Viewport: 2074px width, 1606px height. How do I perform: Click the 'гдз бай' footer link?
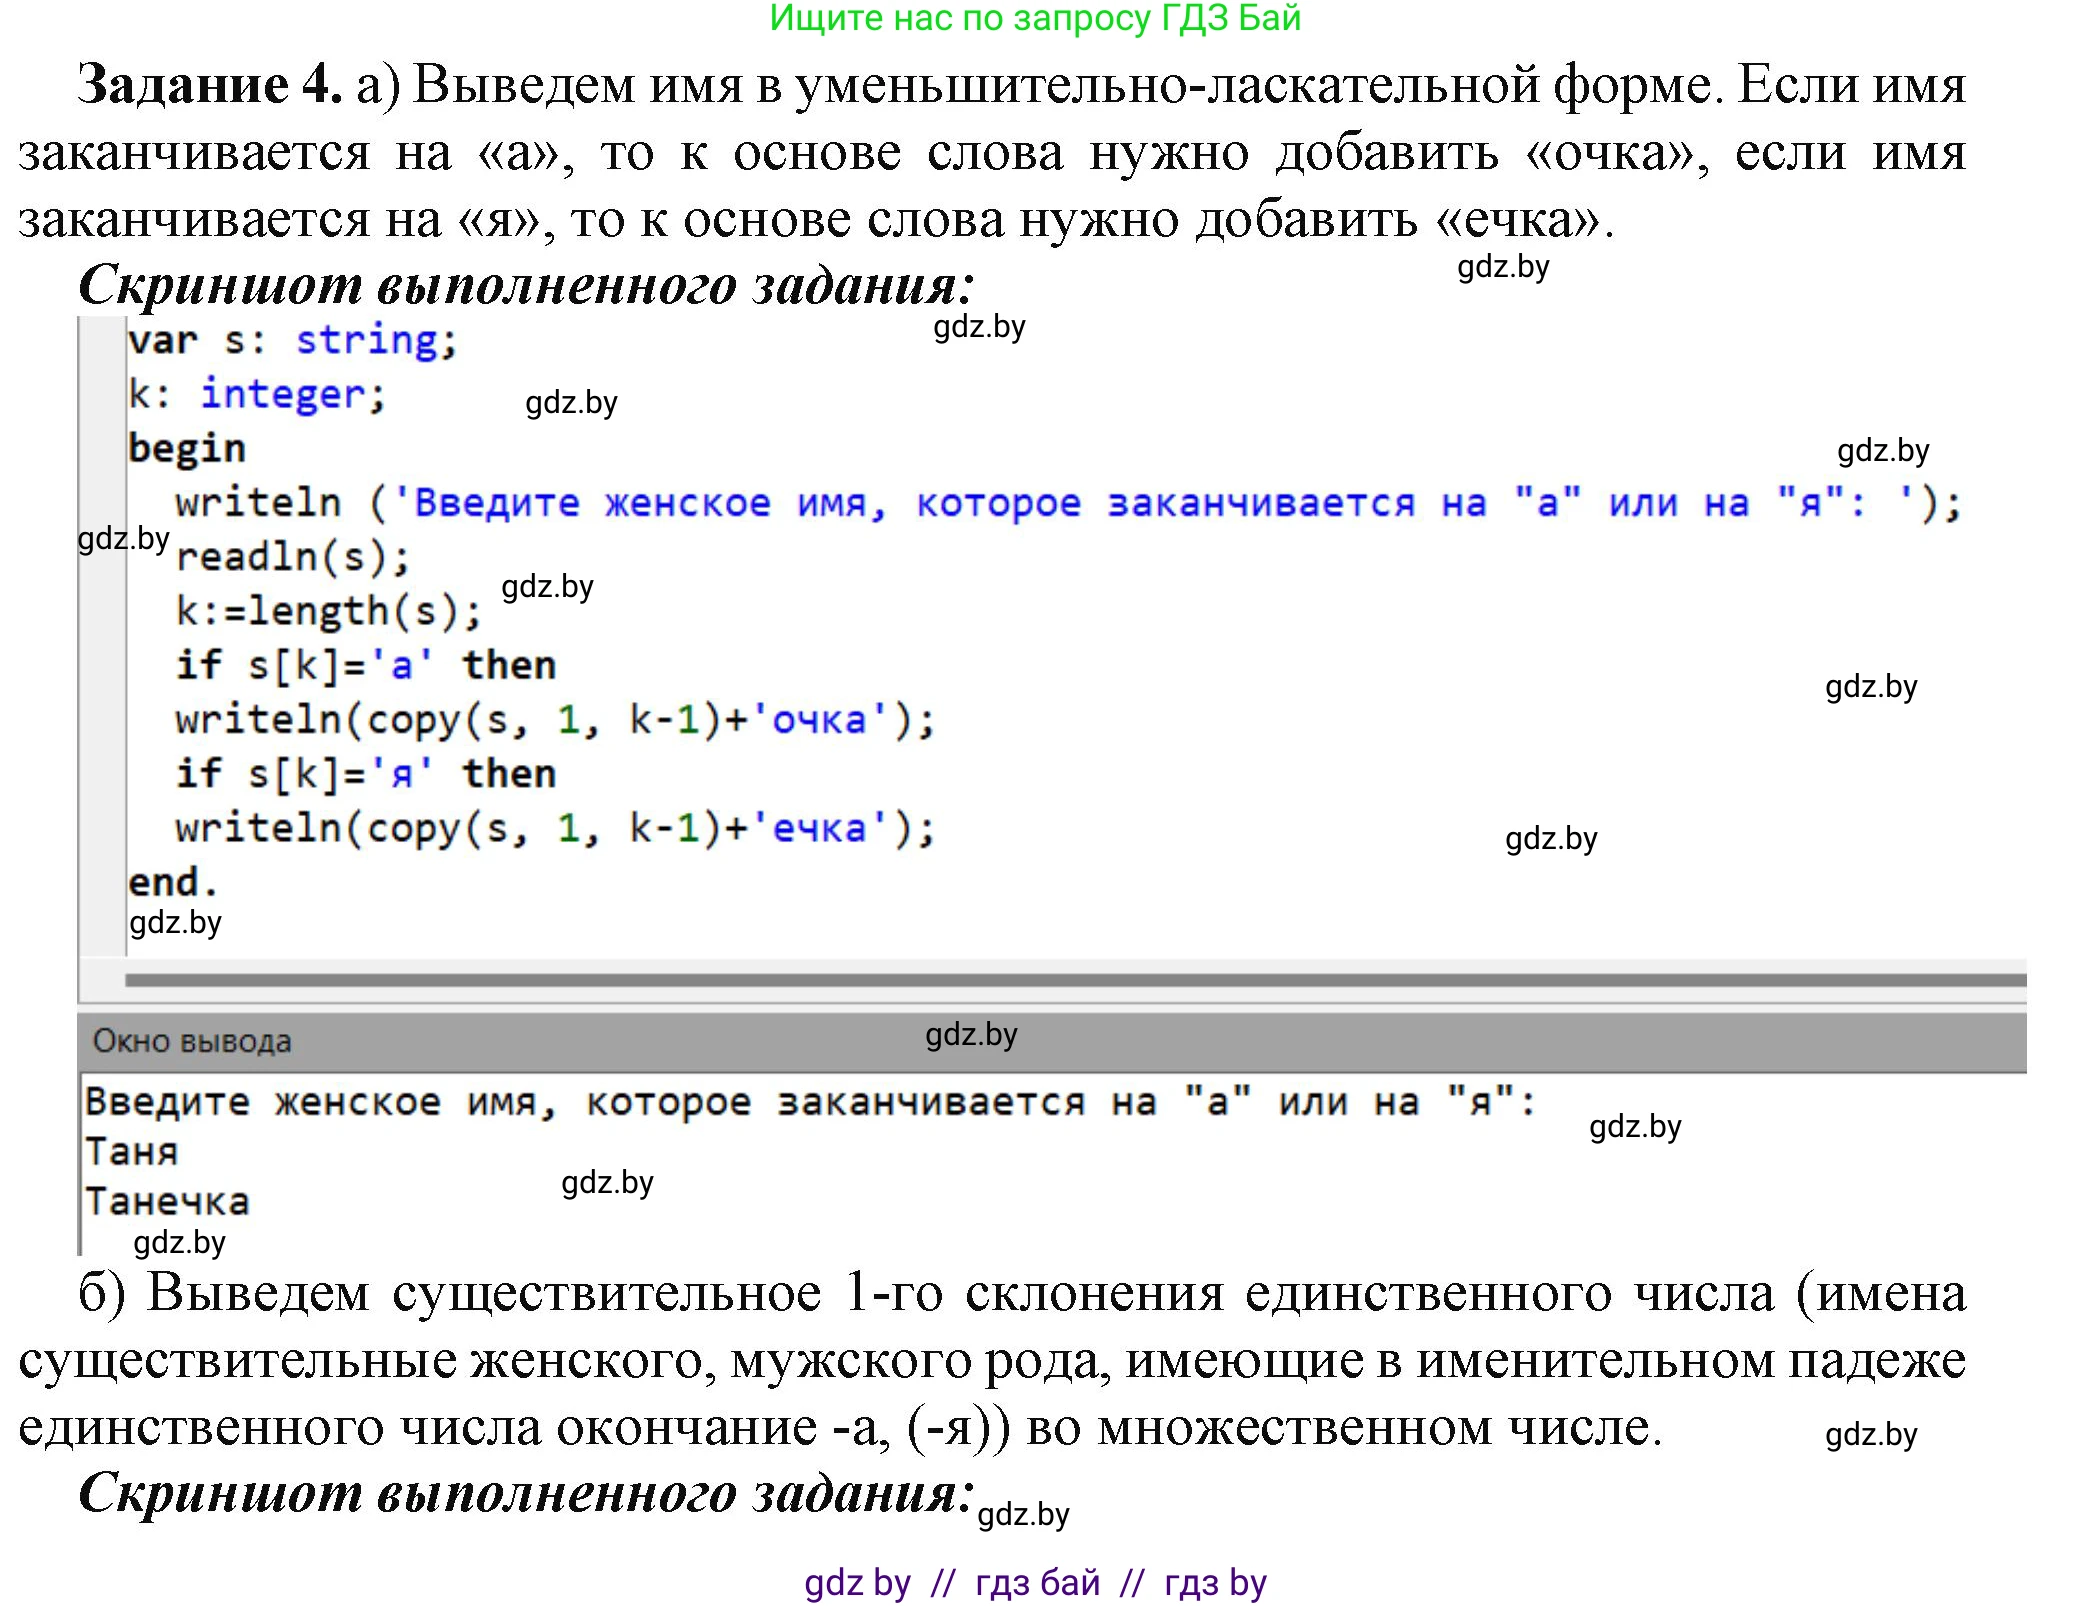click(x=1037, y=1583)
